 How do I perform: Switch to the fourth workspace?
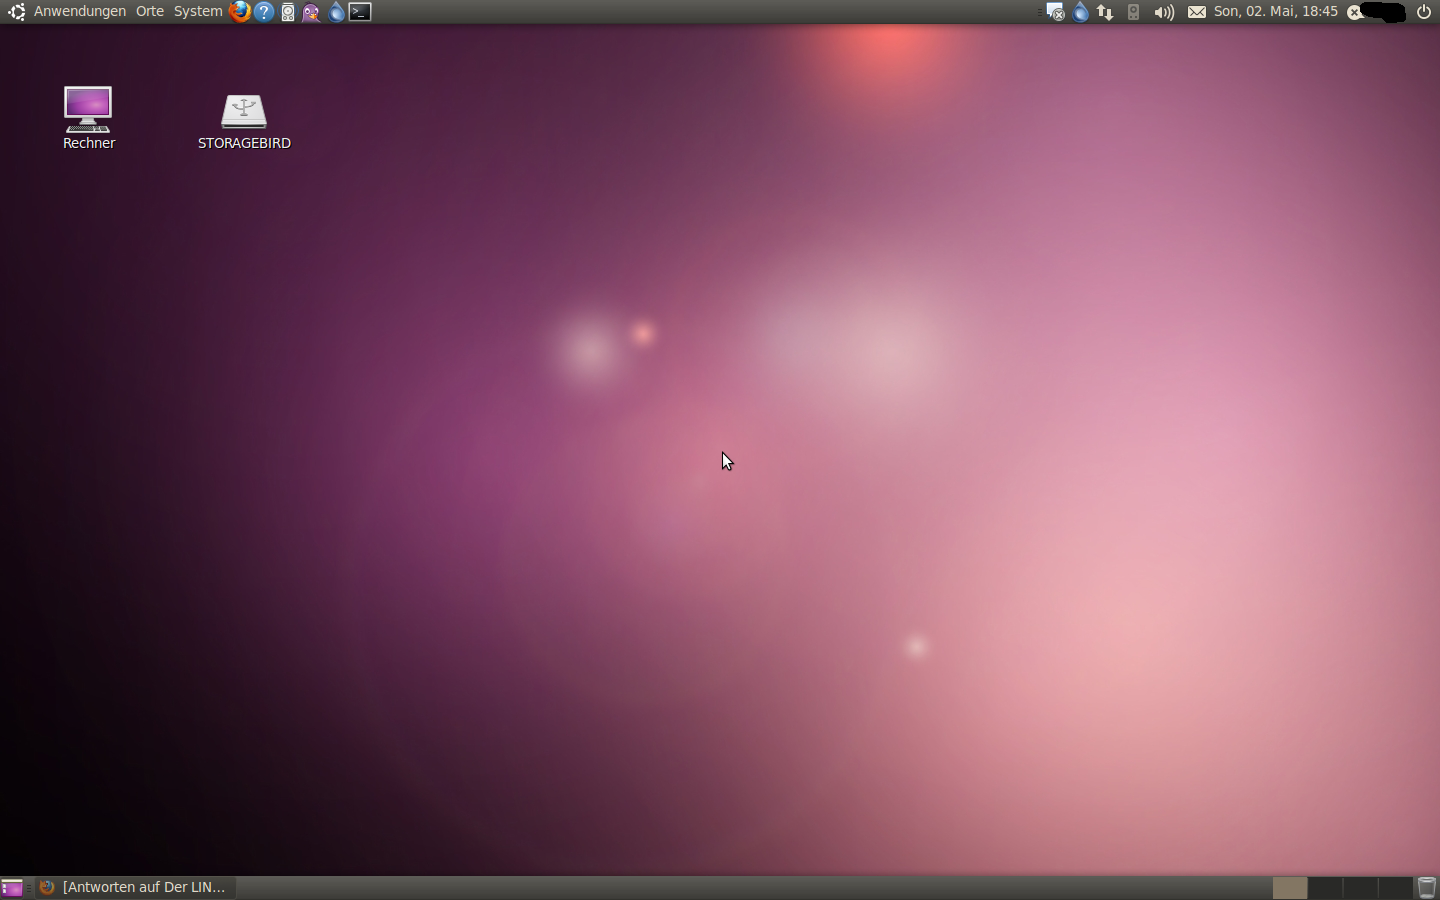point(1395,887)
